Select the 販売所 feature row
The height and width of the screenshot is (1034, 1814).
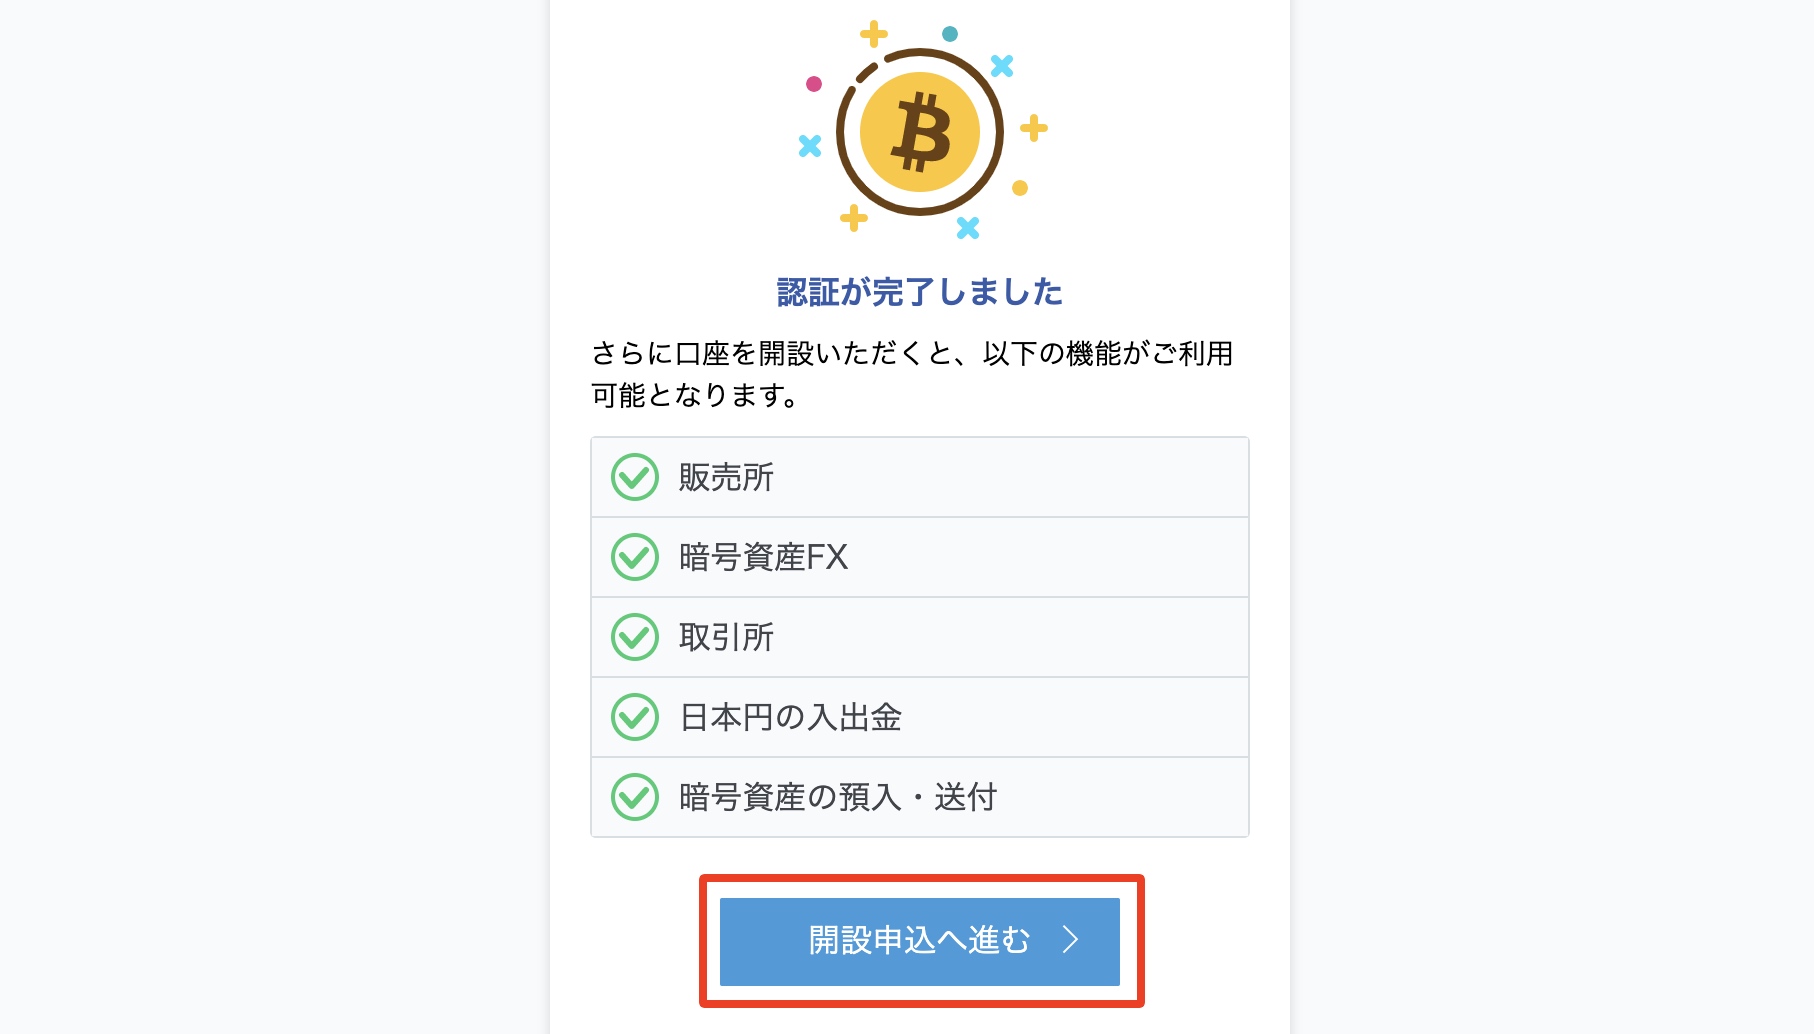point(920,477)
